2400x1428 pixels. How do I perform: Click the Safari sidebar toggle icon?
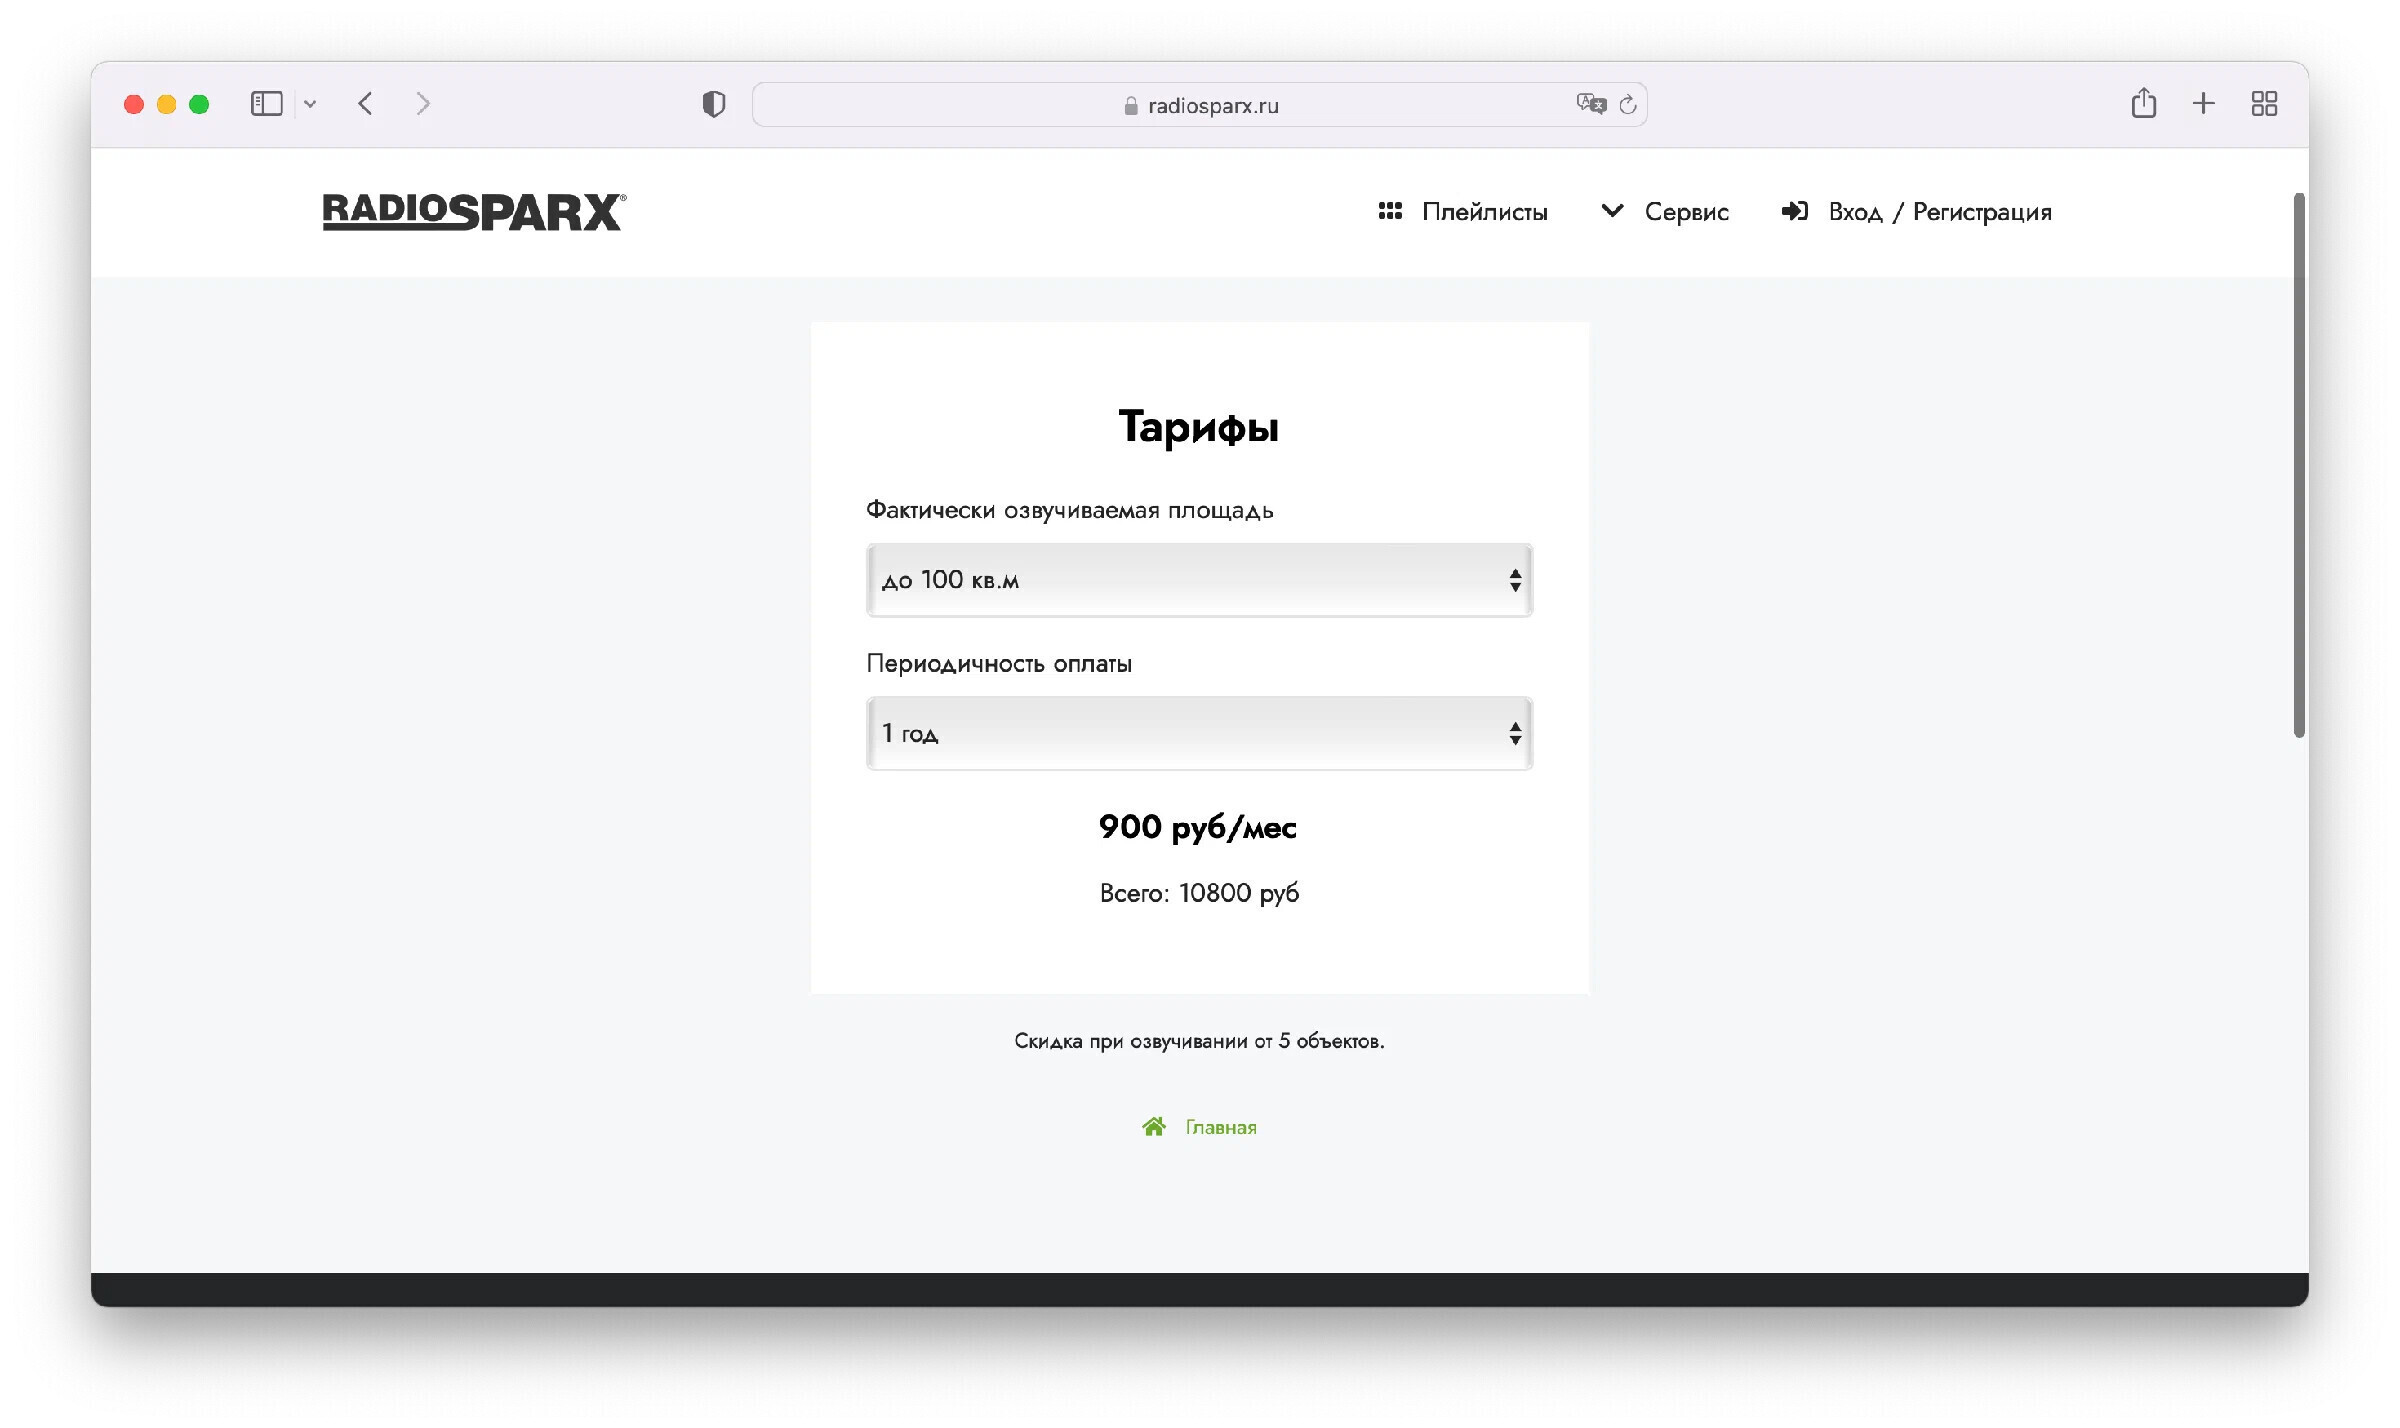266,104
